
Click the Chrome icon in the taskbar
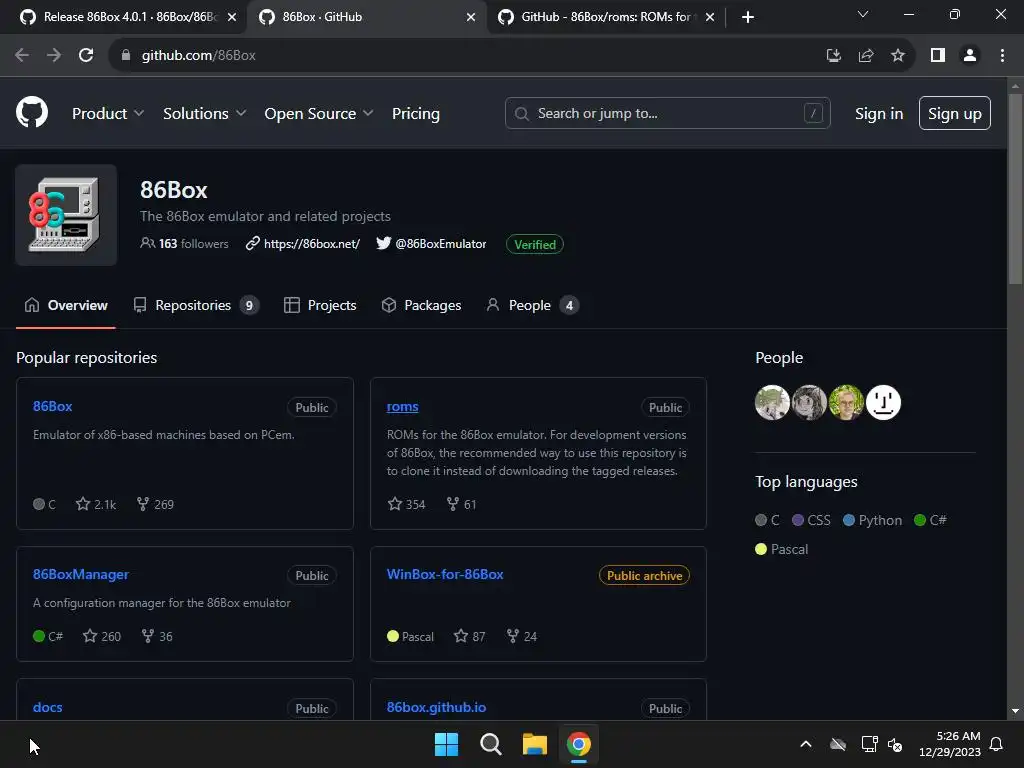click(x=579, y=744)
